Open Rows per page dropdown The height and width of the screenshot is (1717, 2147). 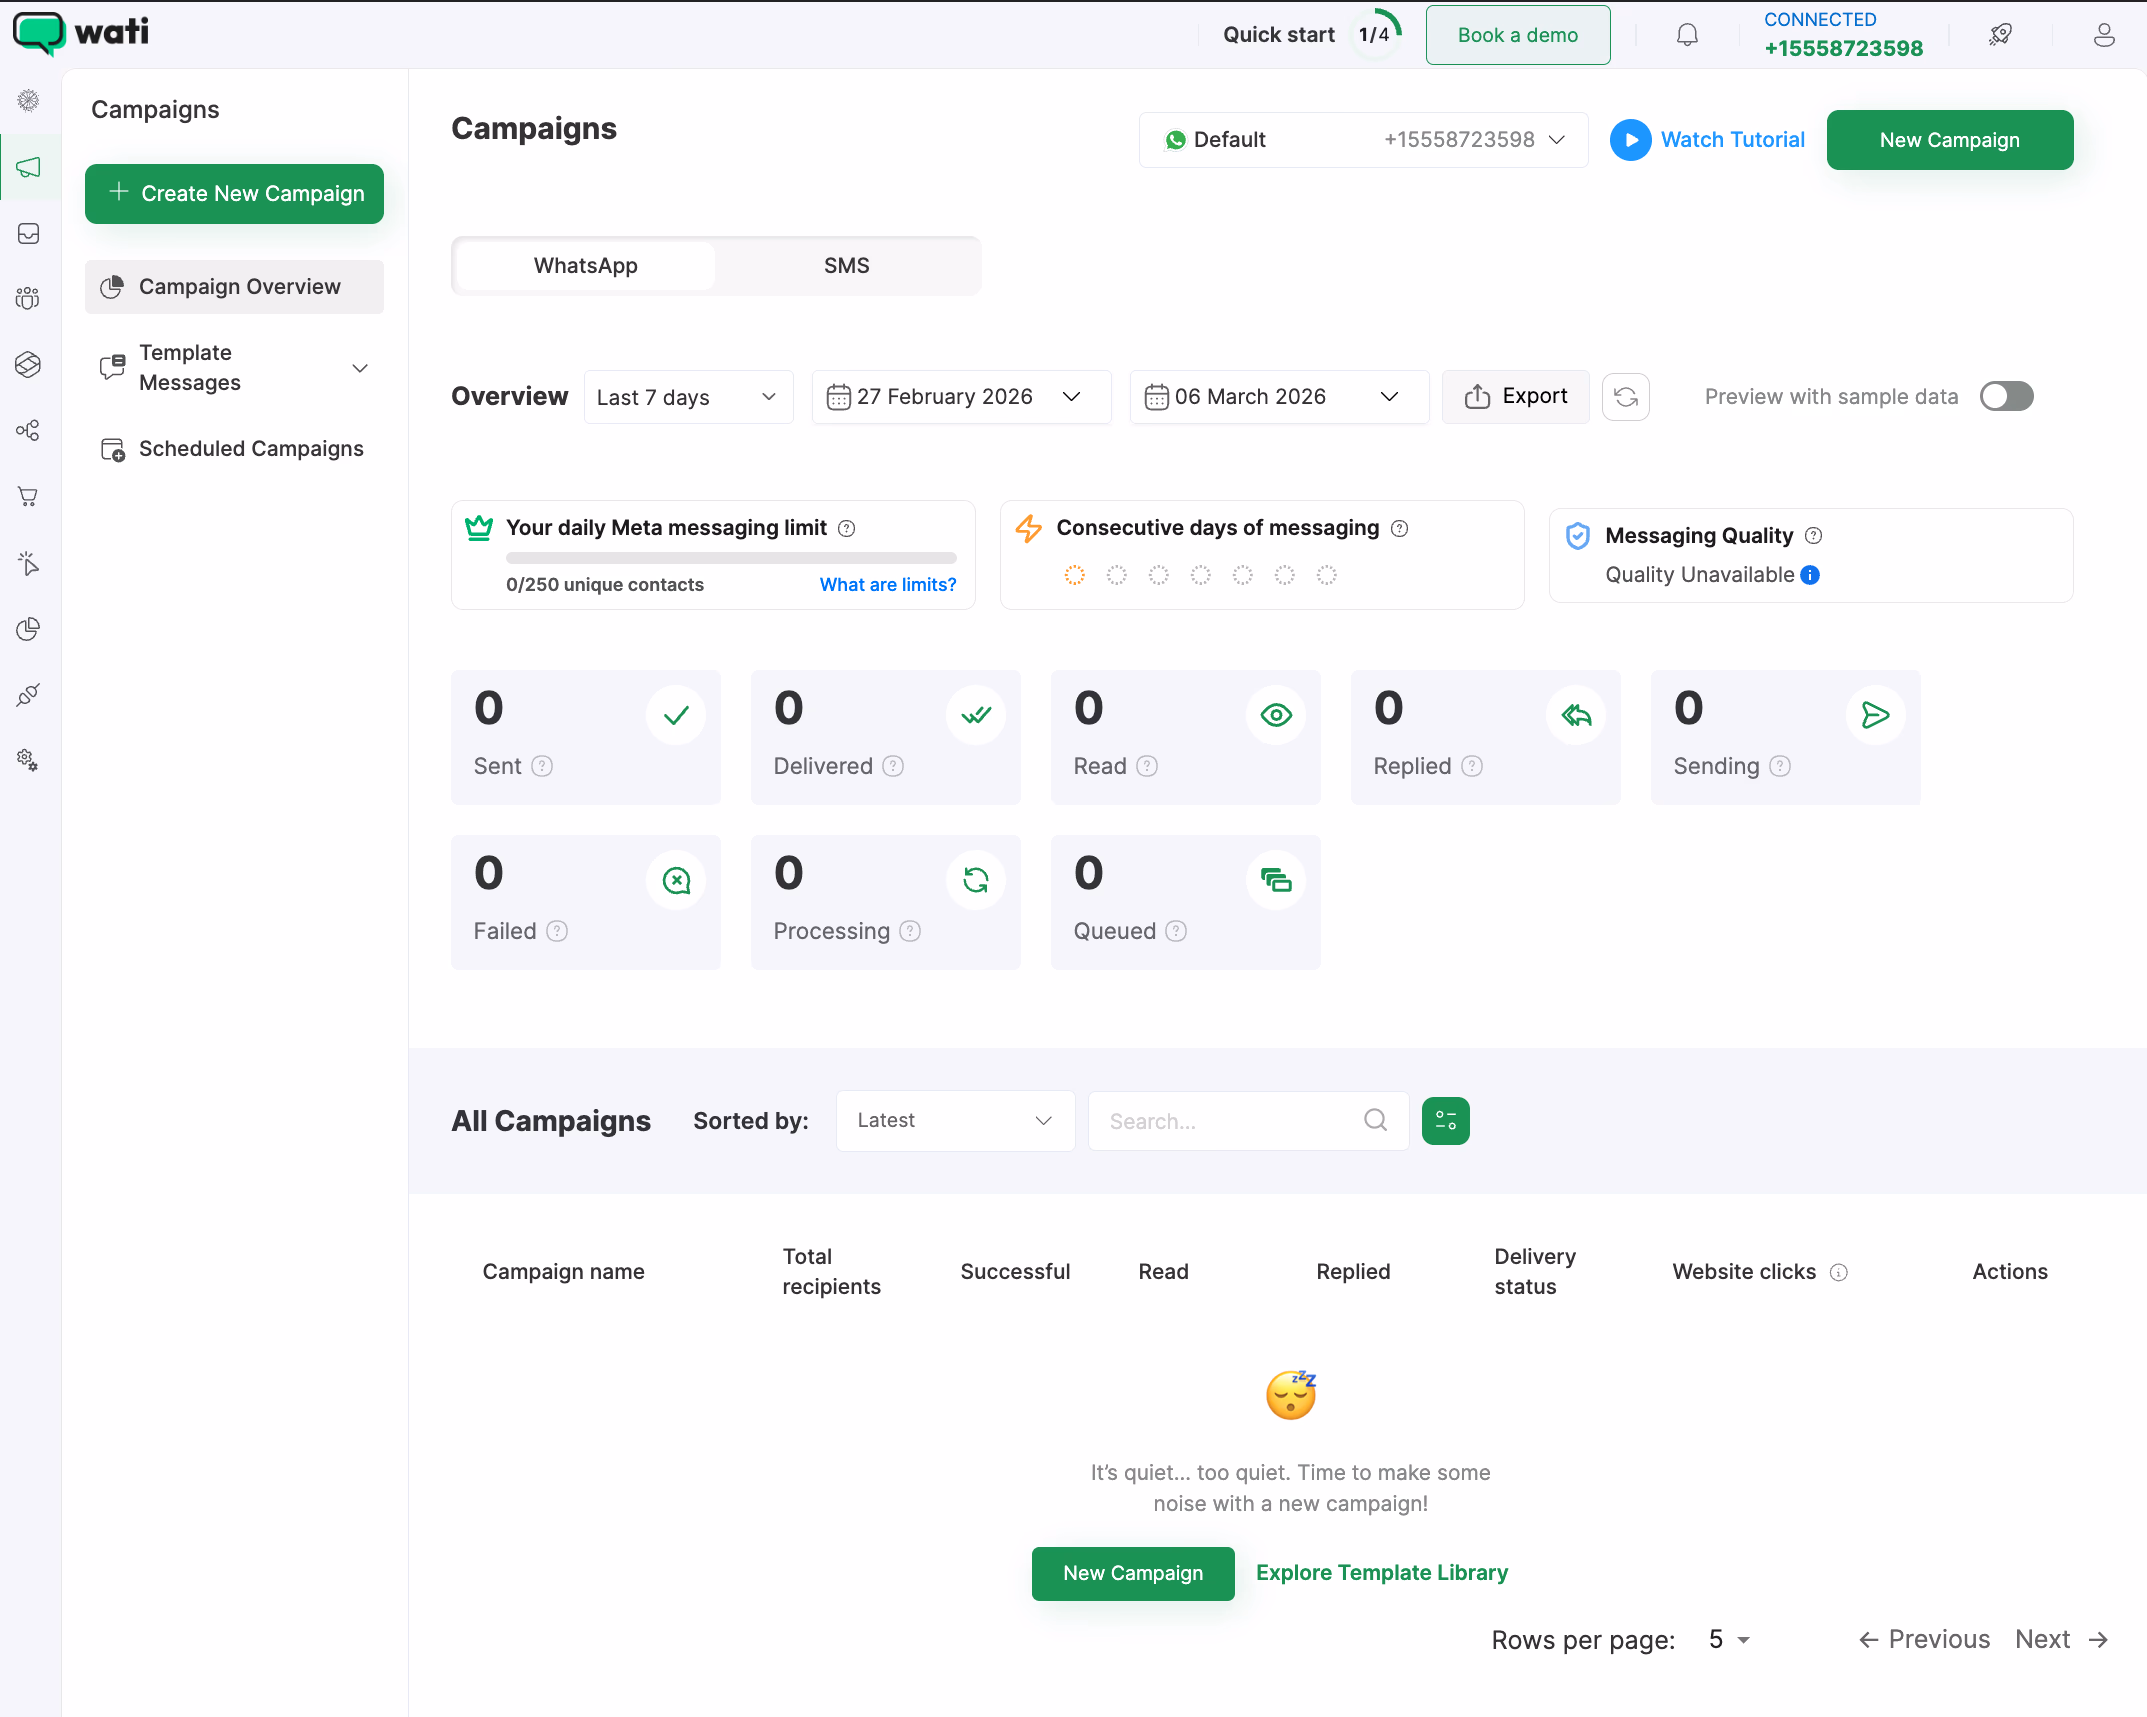click(1729, 1640)
